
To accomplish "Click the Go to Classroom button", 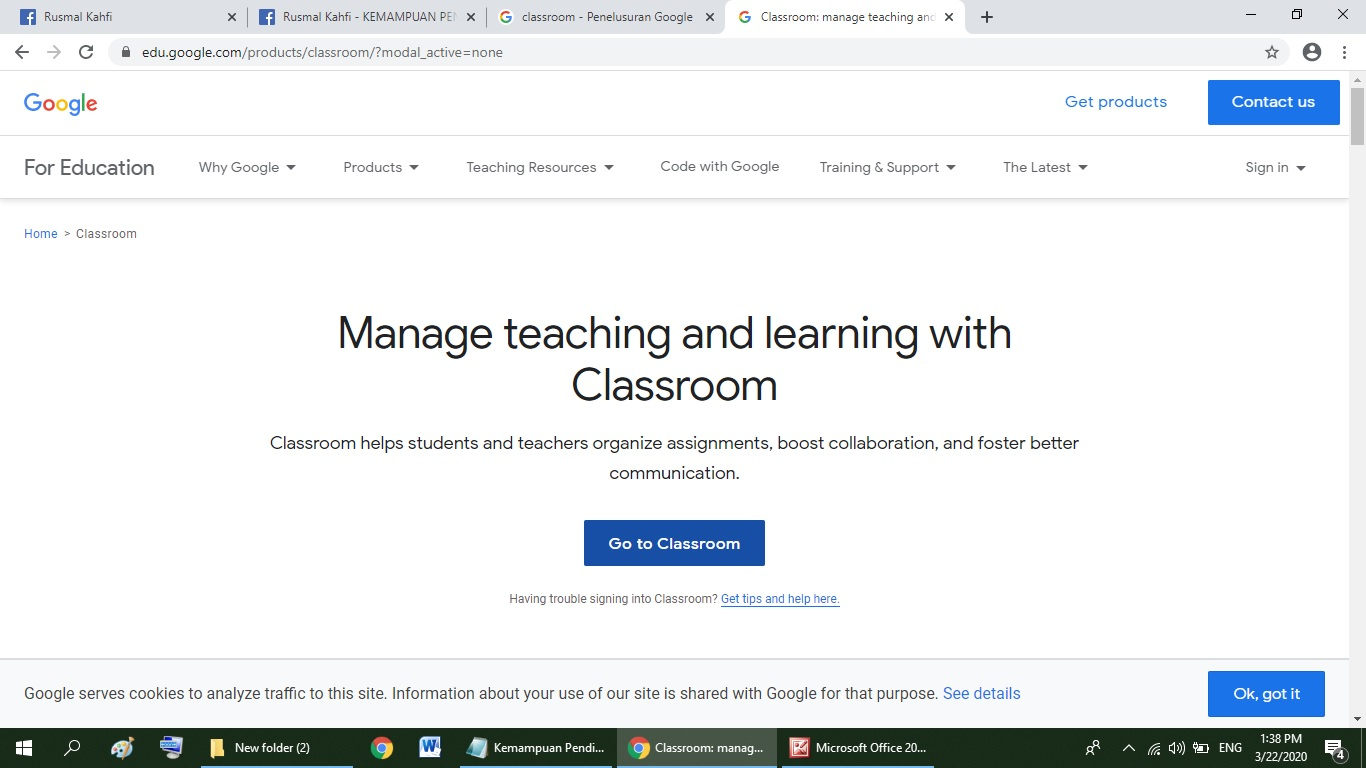I will pyautogui.click(x=674, y=543).
